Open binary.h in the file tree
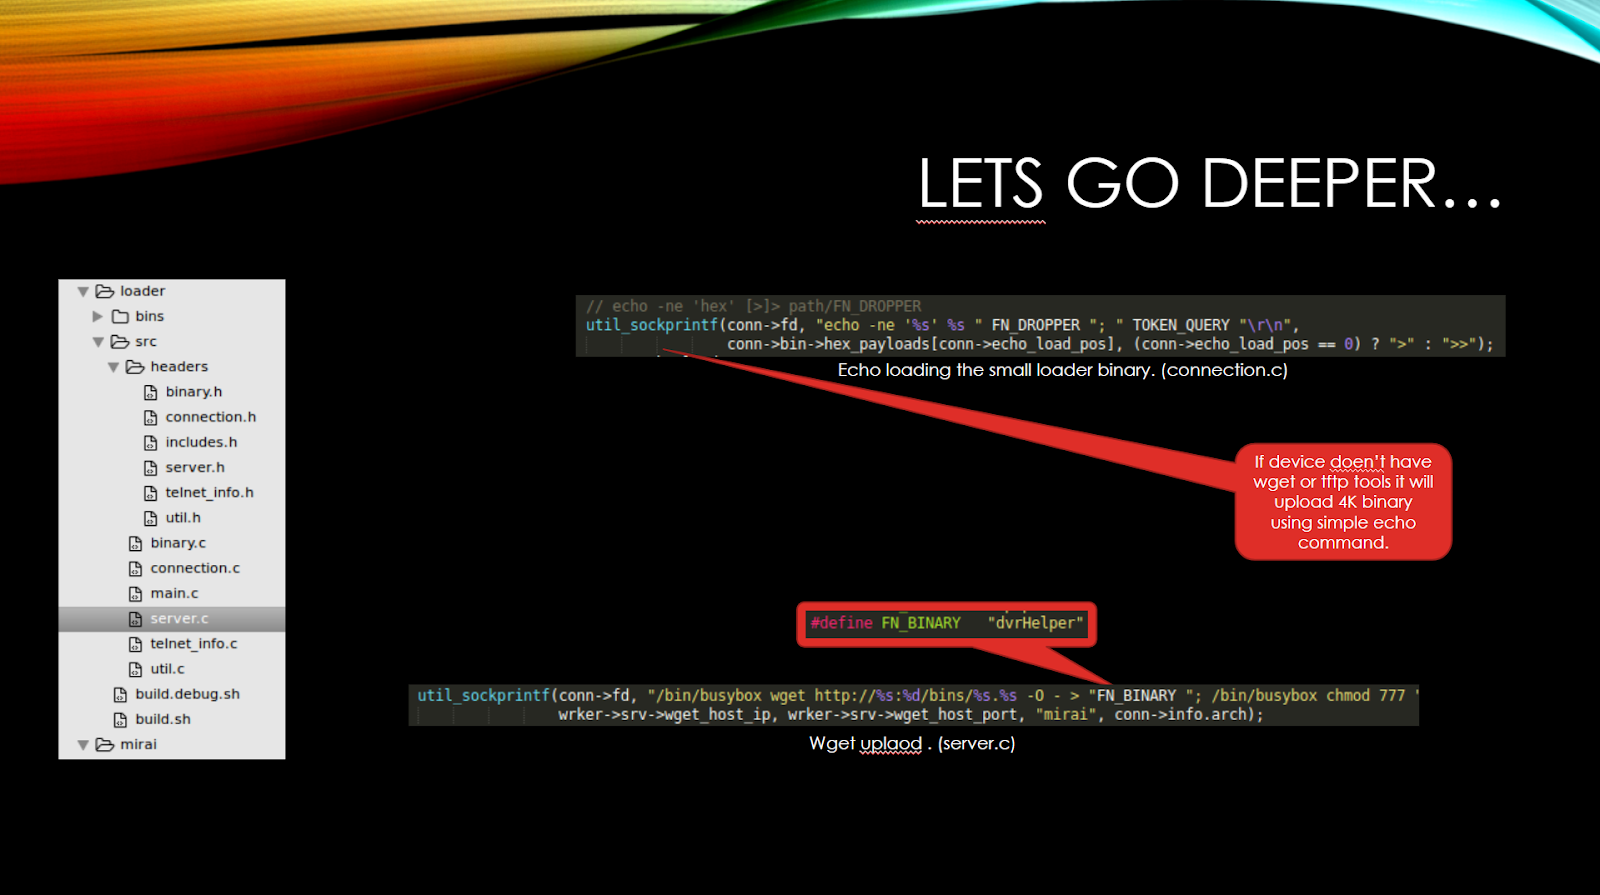 (x=194, y=392)
